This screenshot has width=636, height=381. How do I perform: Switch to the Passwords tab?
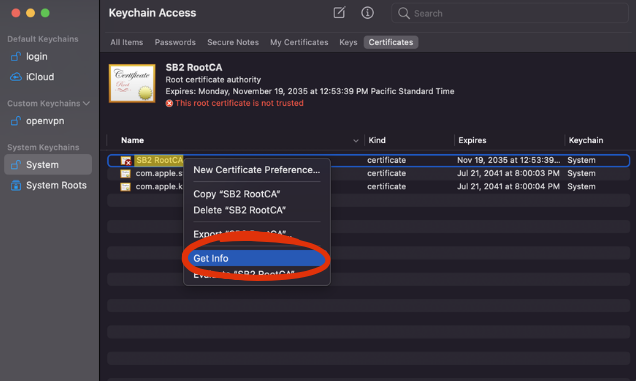pyautogui.click(x=175, y=42)
